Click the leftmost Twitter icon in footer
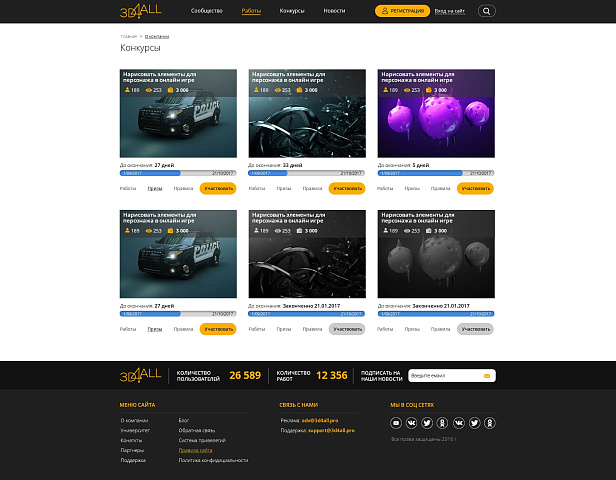616x480 pixels. (x=427, y=423)
